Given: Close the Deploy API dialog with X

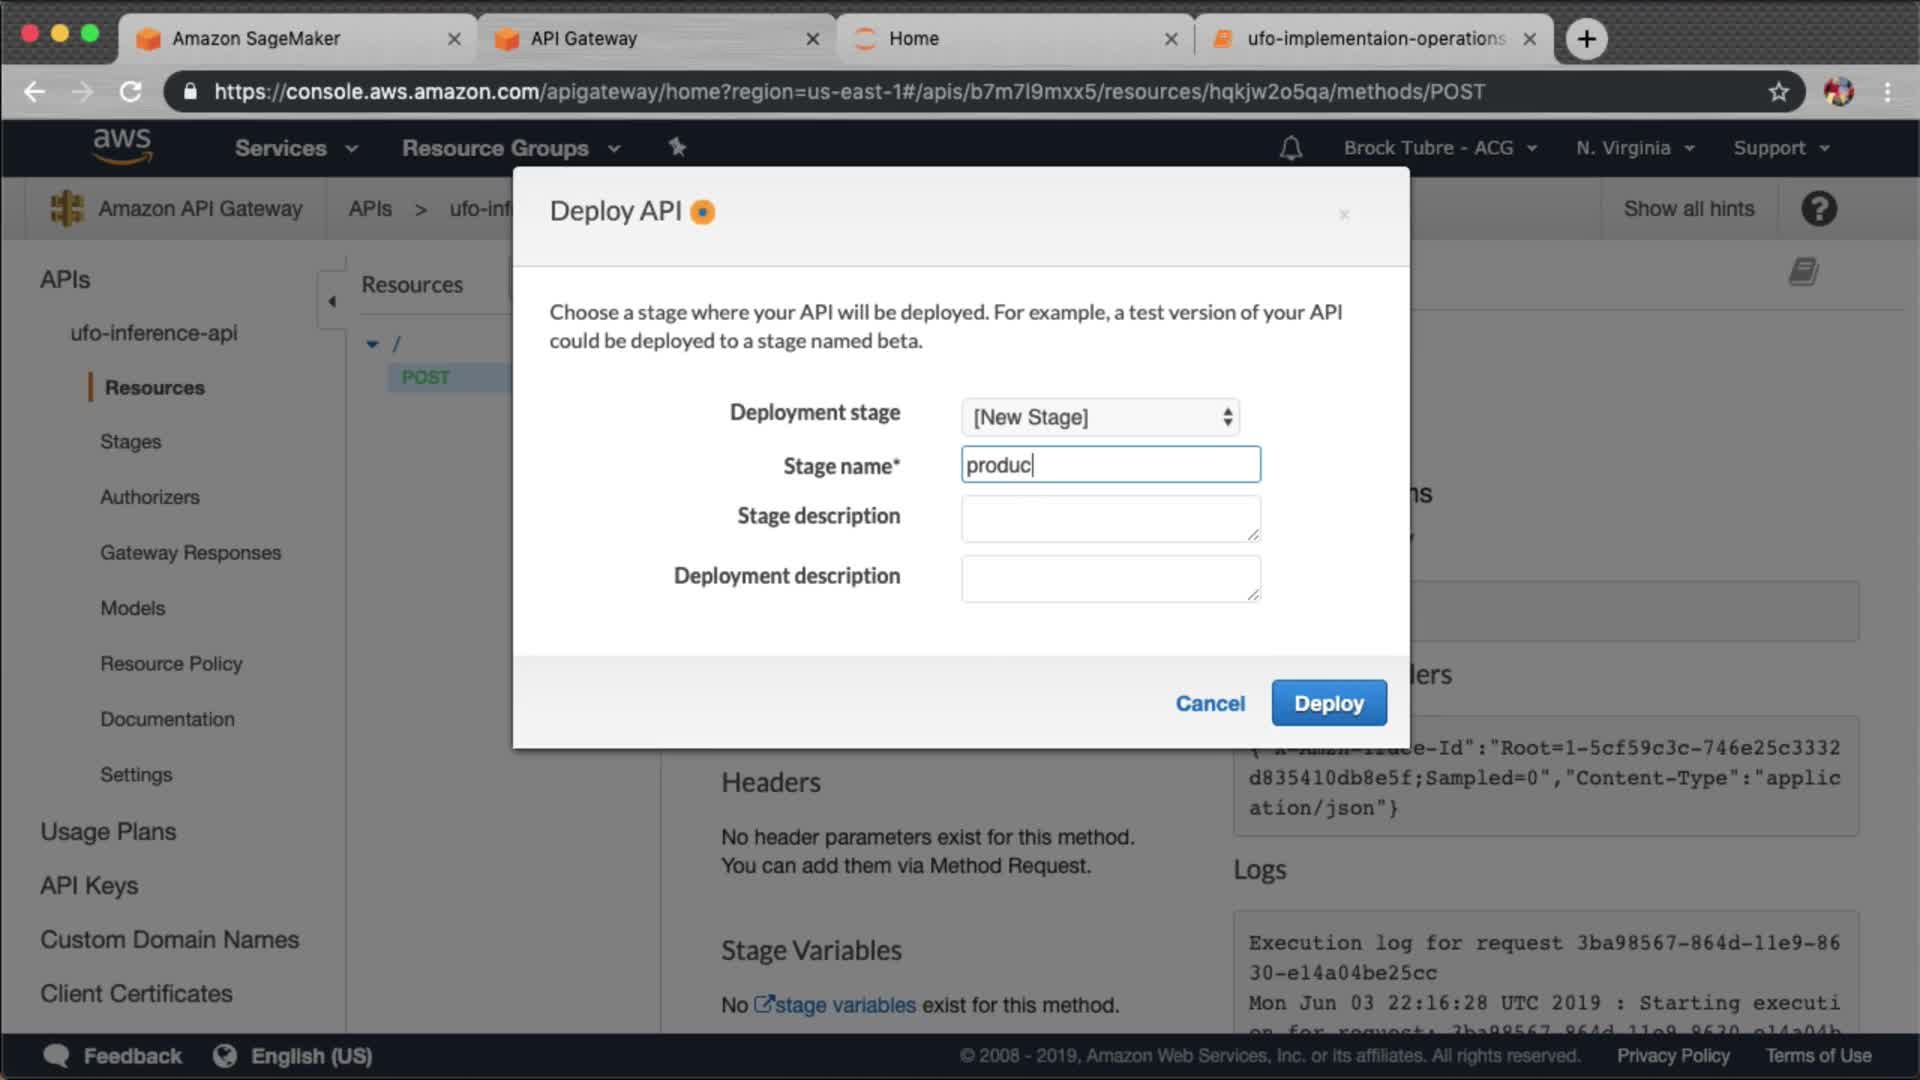Looking at the screenshot, I should [x=1344, y=214].
